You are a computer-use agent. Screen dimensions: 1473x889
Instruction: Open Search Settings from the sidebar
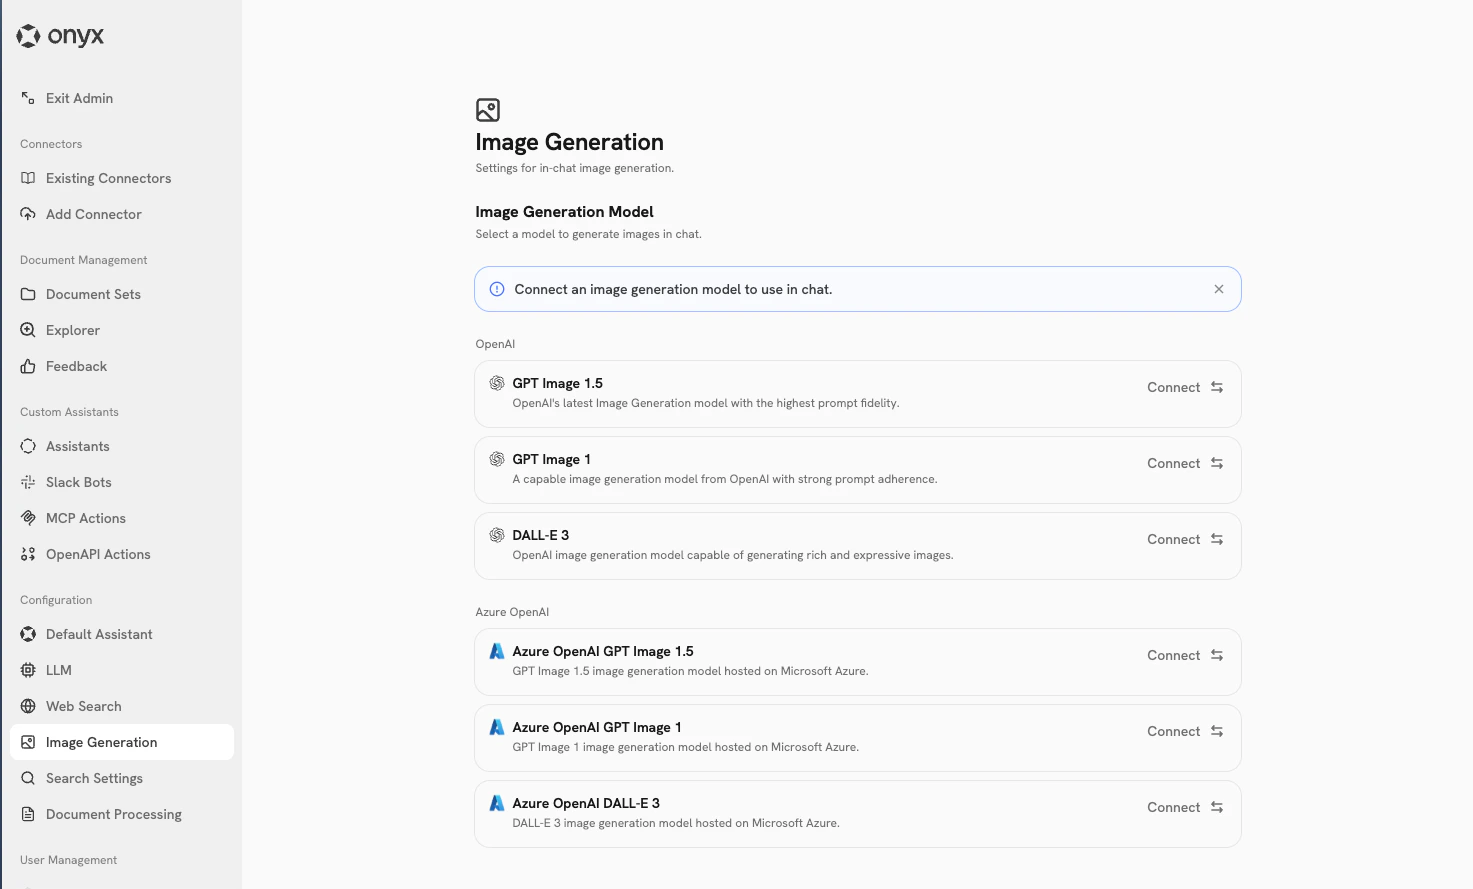[94, 778]
